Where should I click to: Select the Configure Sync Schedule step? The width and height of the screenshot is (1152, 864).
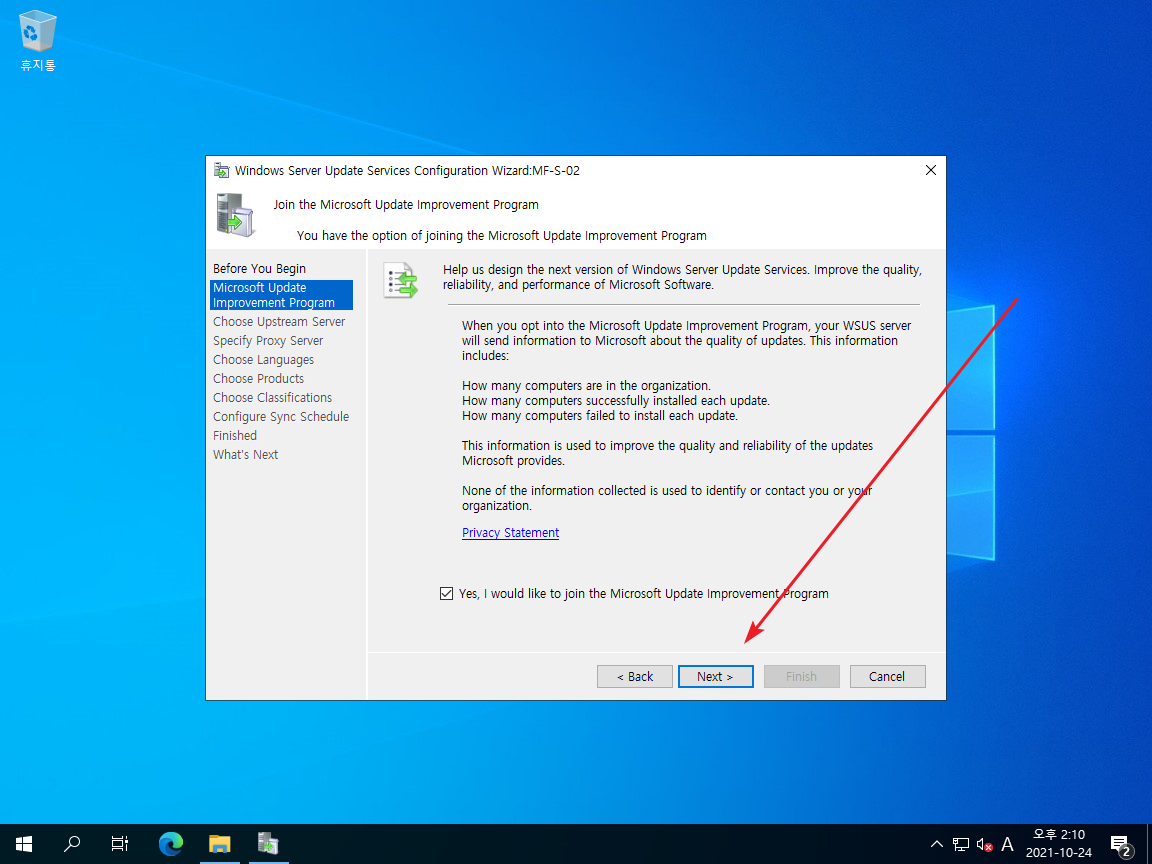[281, 417]
